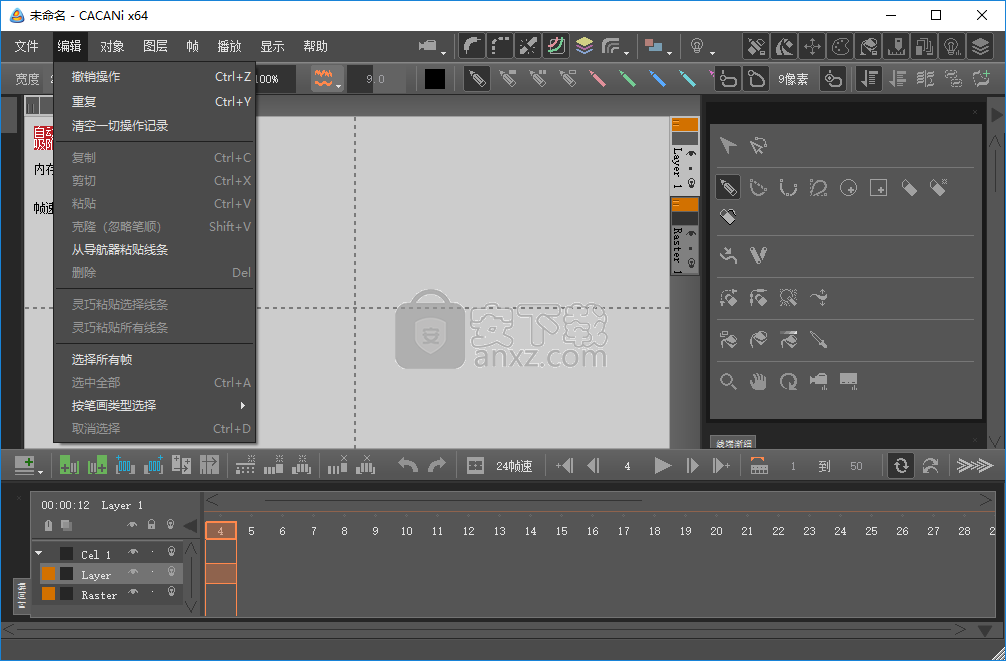Toggle onion skin bulb for Layer row

pos(171,572)
